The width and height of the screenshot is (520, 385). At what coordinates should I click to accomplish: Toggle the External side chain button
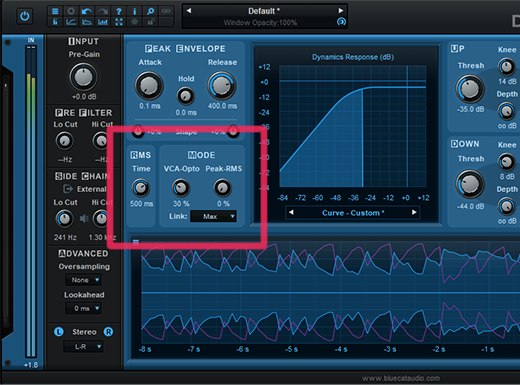pyautogui.click(x=85, y=189)
